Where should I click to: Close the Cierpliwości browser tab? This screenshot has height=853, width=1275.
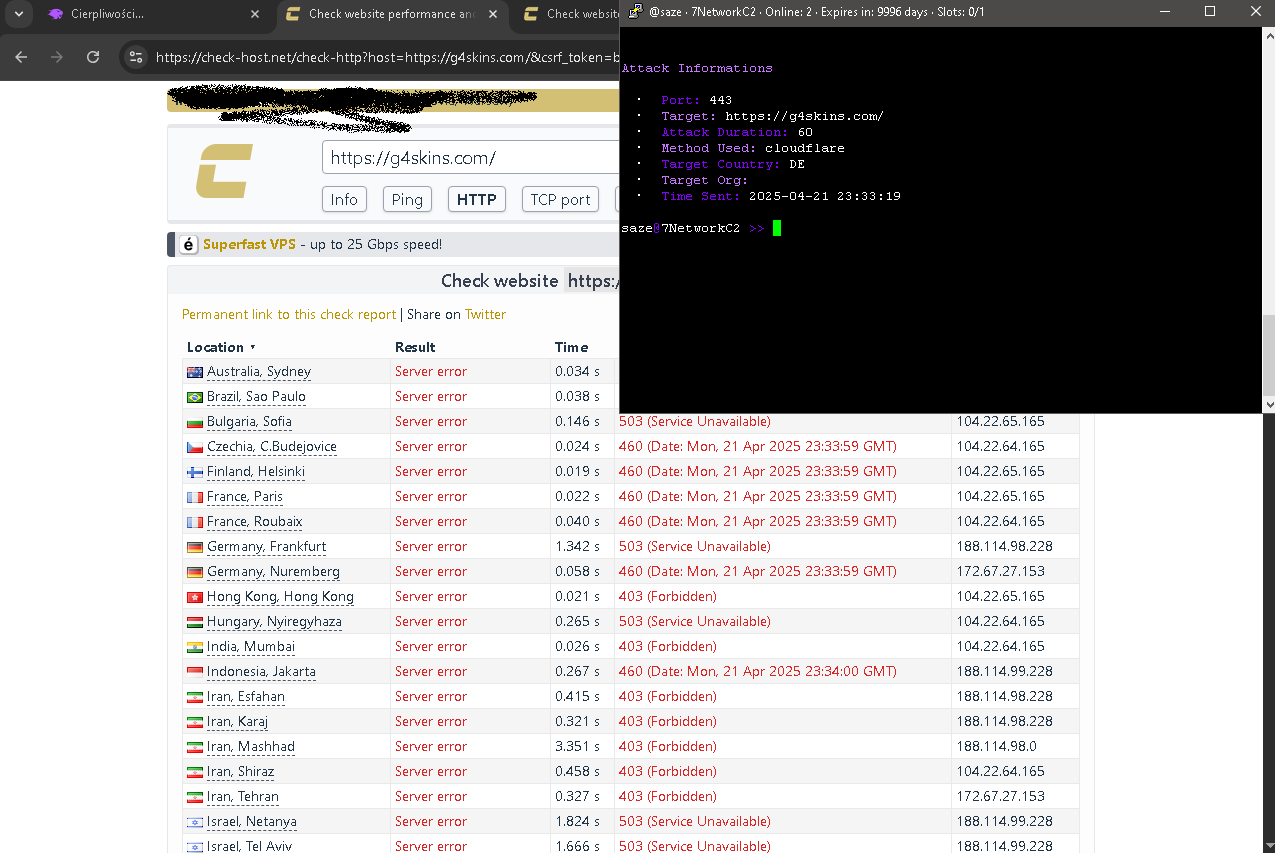(255, 14)
